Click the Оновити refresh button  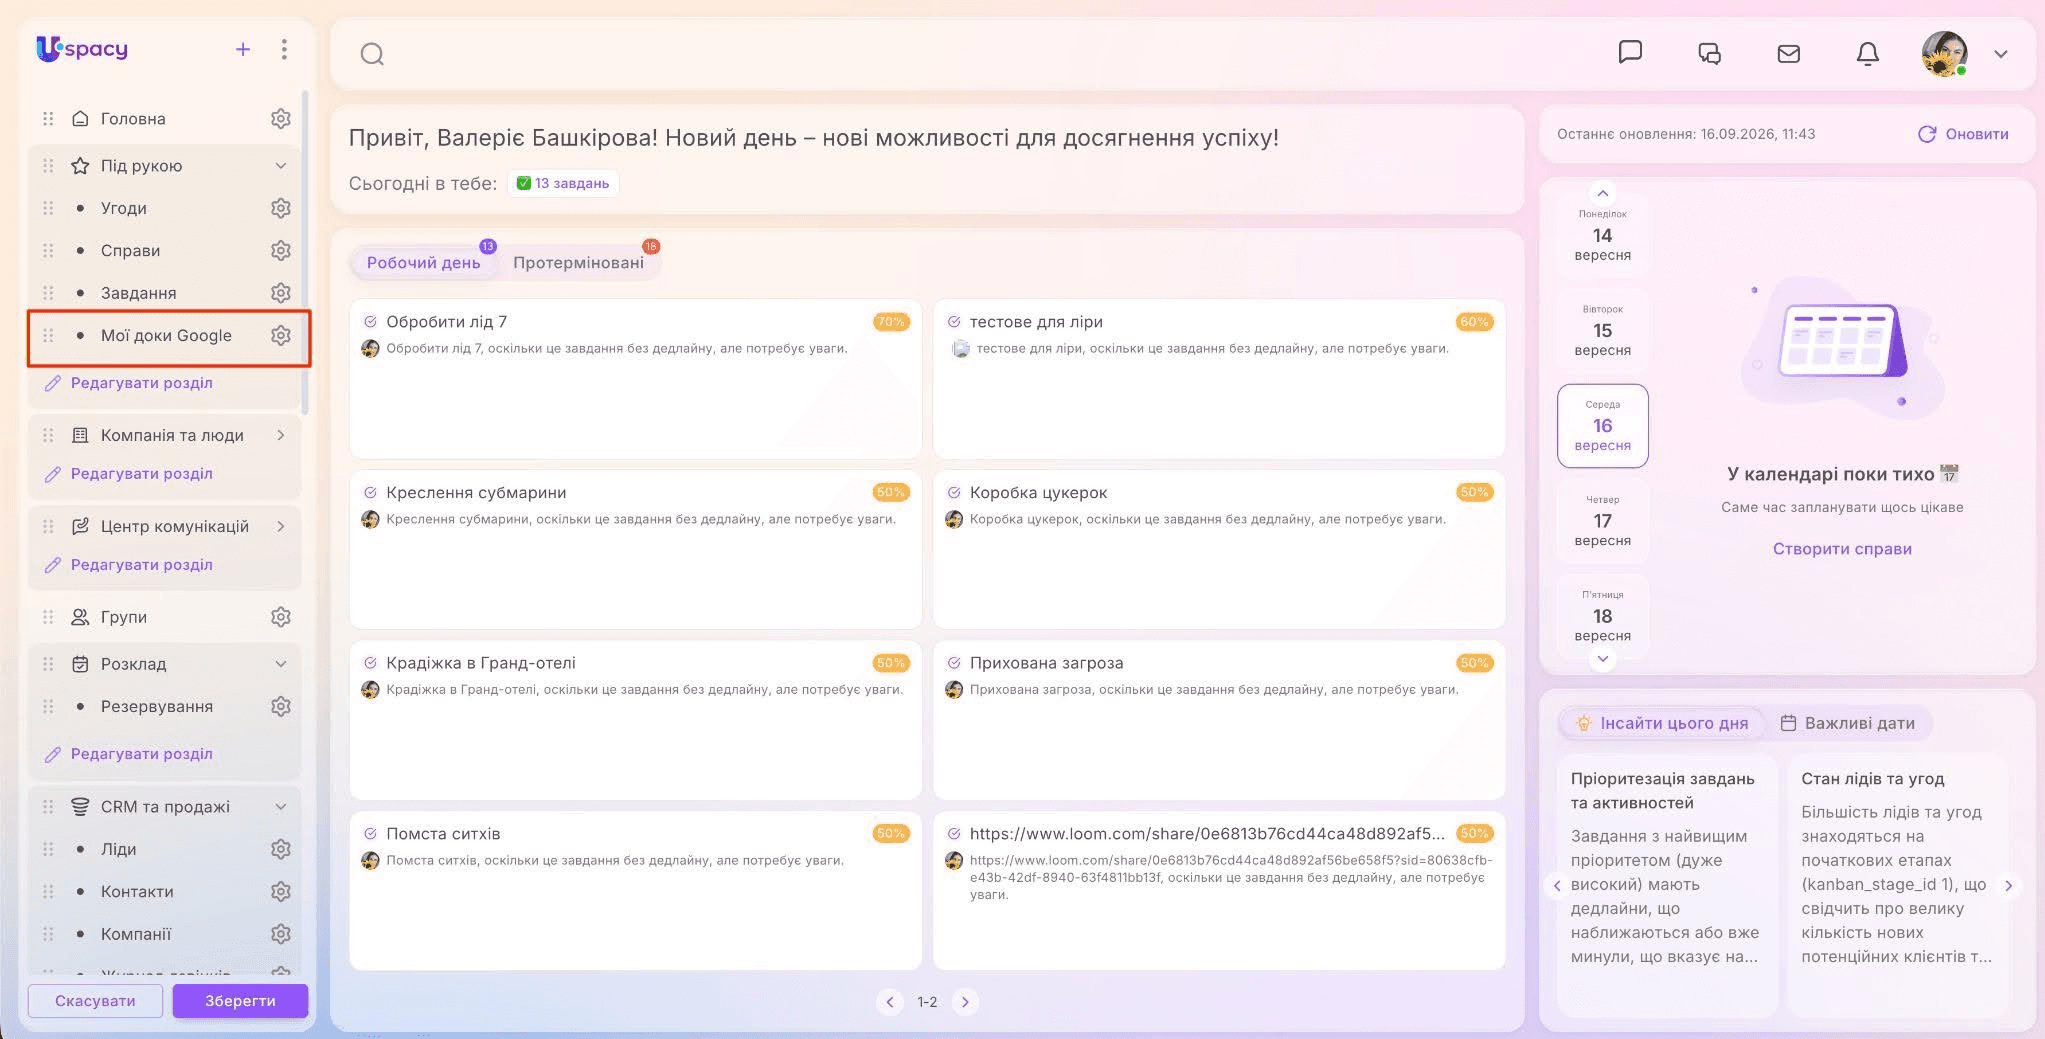pos(1963,134)
